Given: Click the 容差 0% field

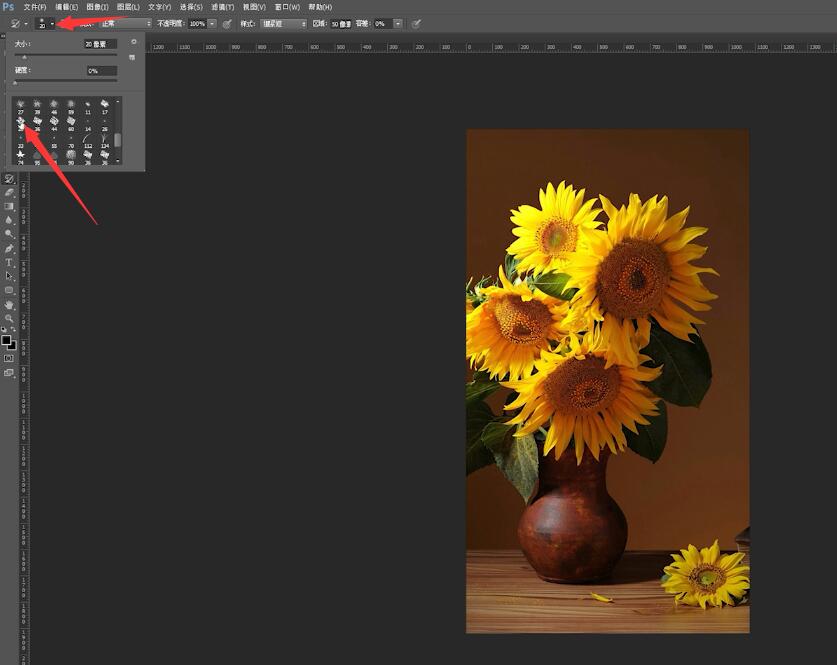Looking at the screenshot, I should (382, 23).
